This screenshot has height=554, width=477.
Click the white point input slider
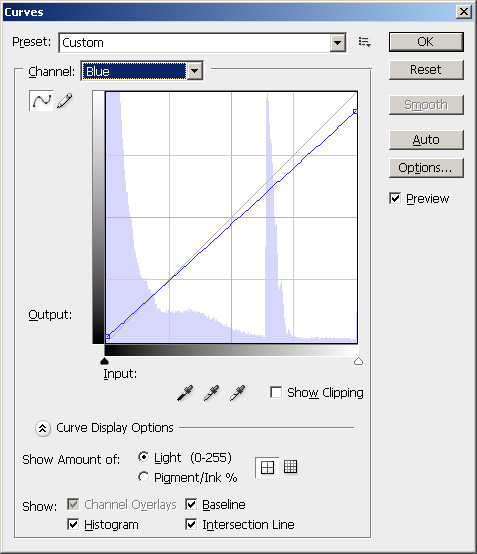(358, 361)
